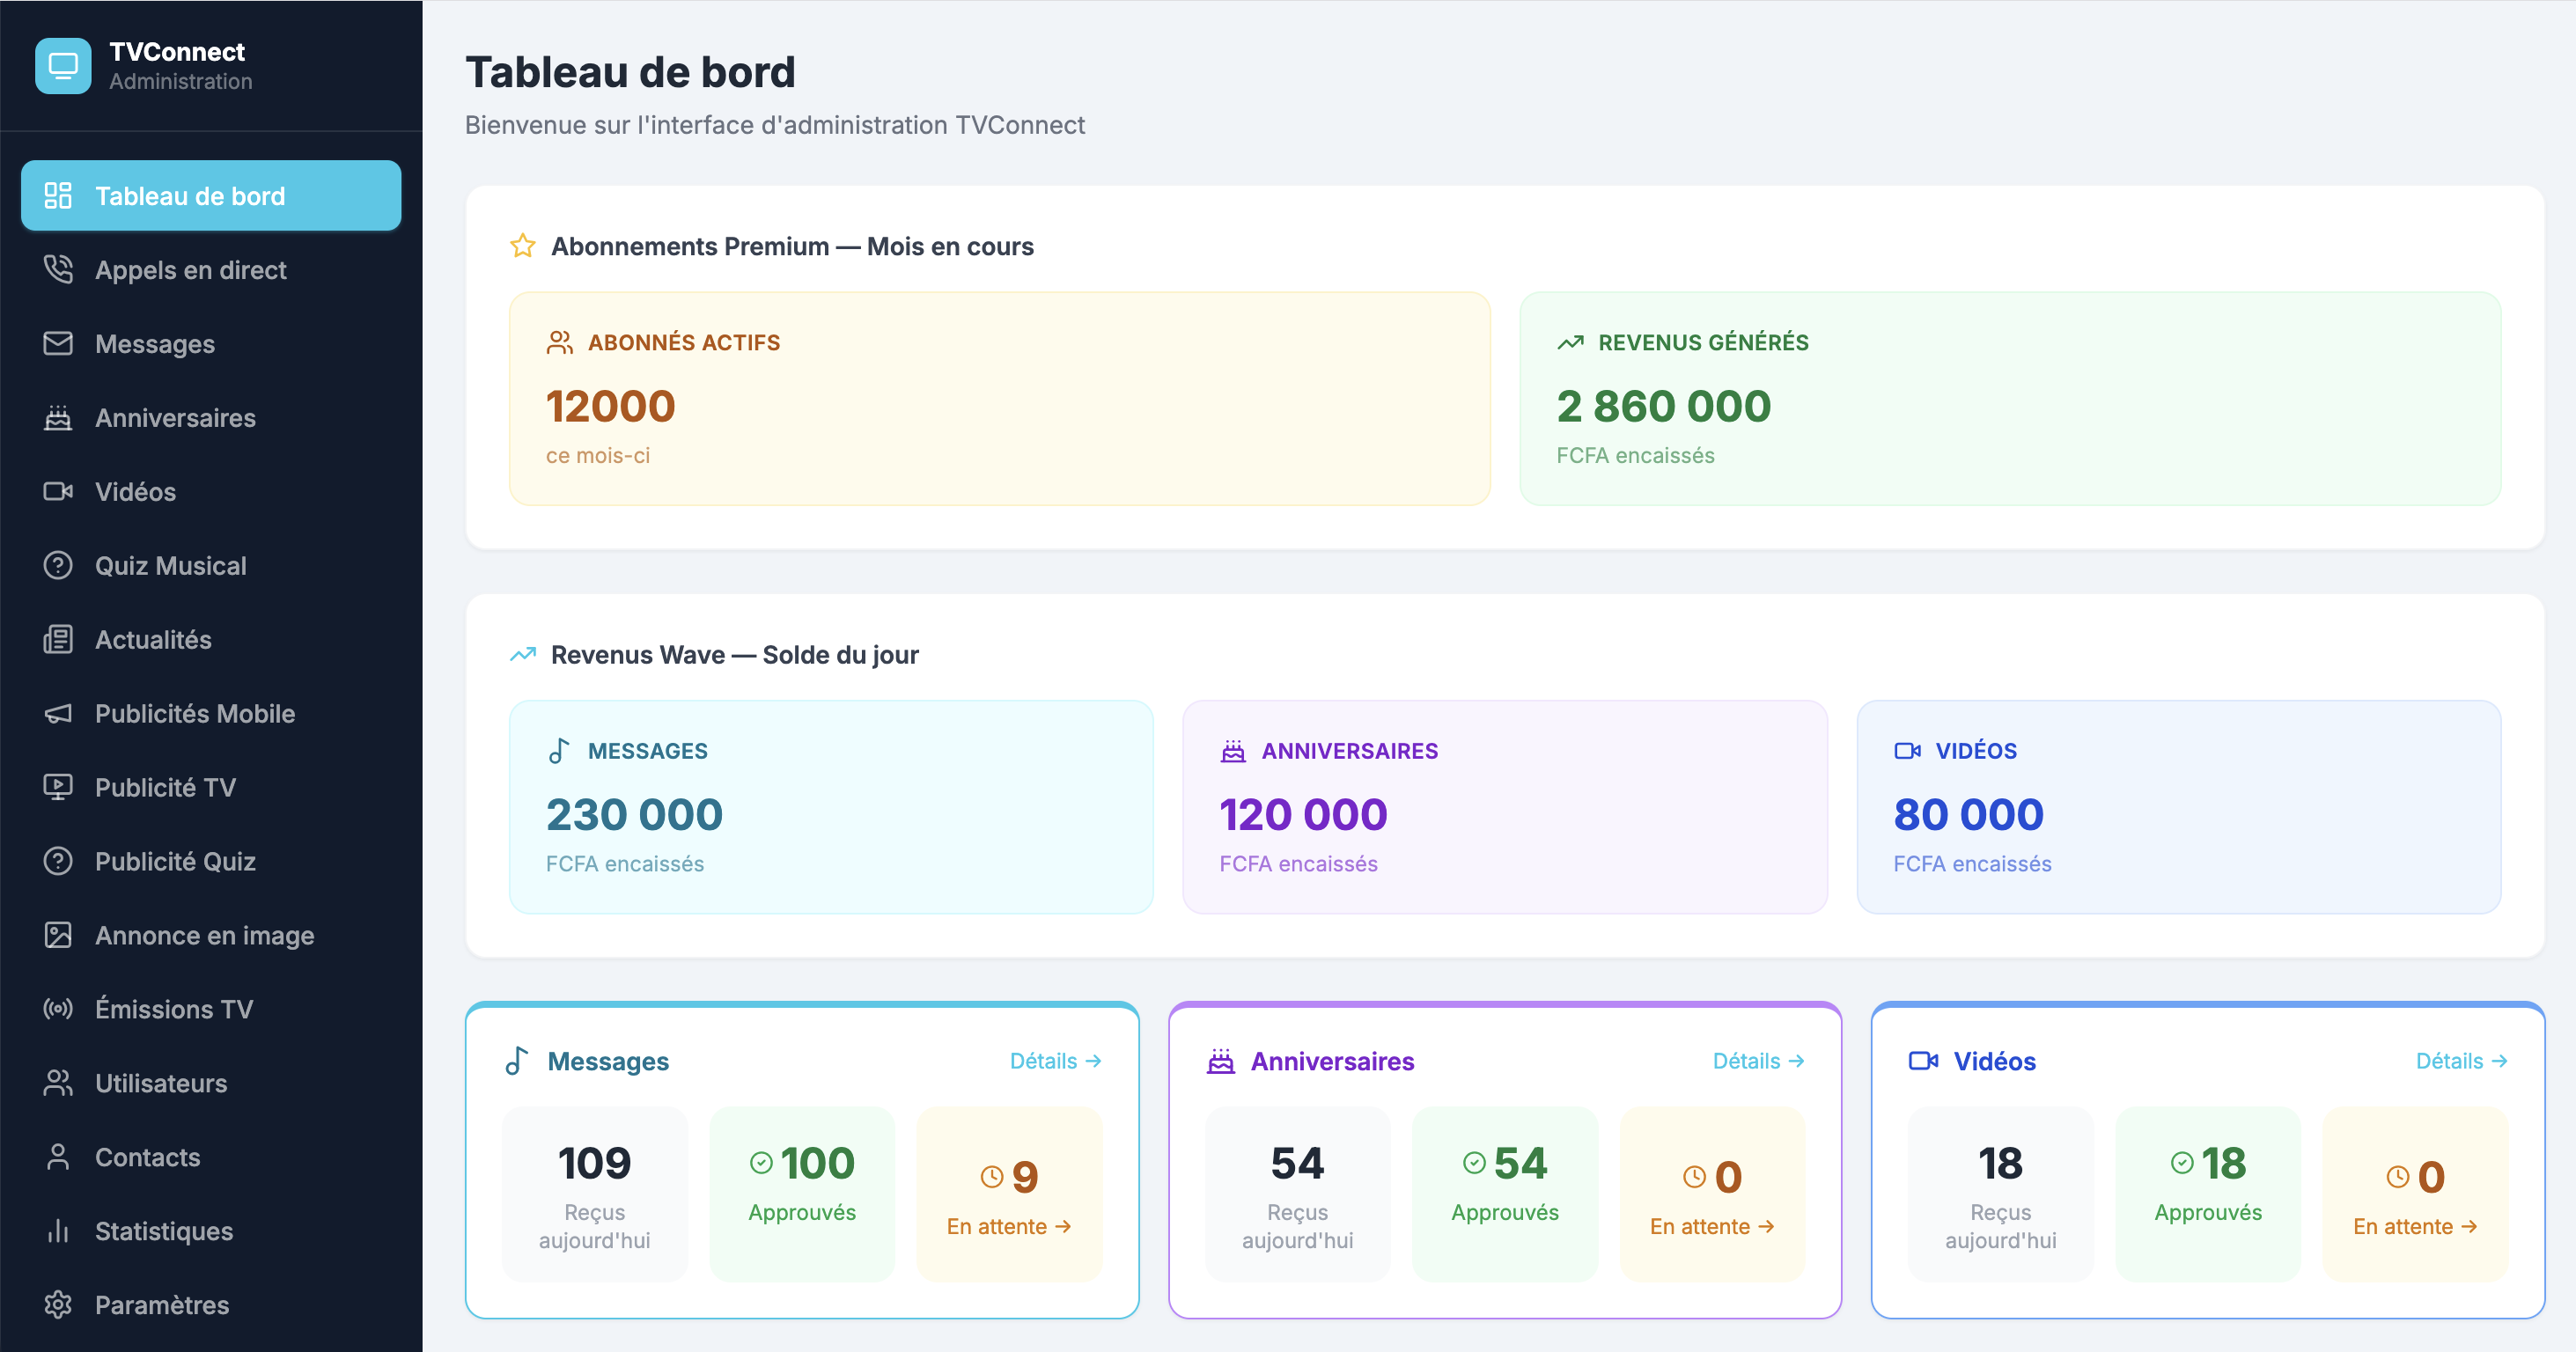Click the Contacts person icon
The image size is (2576, 1352).
pos(58,1158)
